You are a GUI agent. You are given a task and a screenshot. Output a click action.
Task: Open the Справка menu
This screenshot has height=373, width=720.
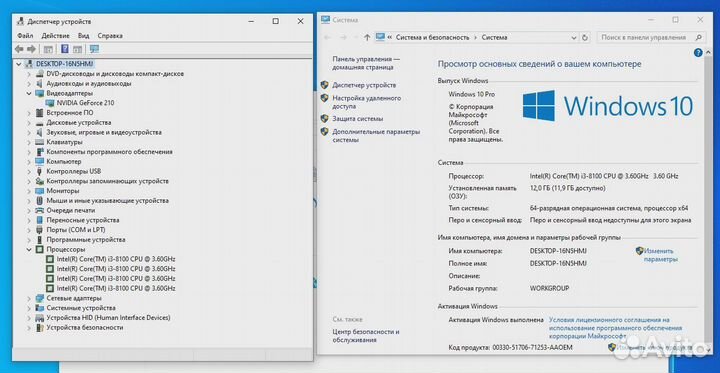click(110, 35)
